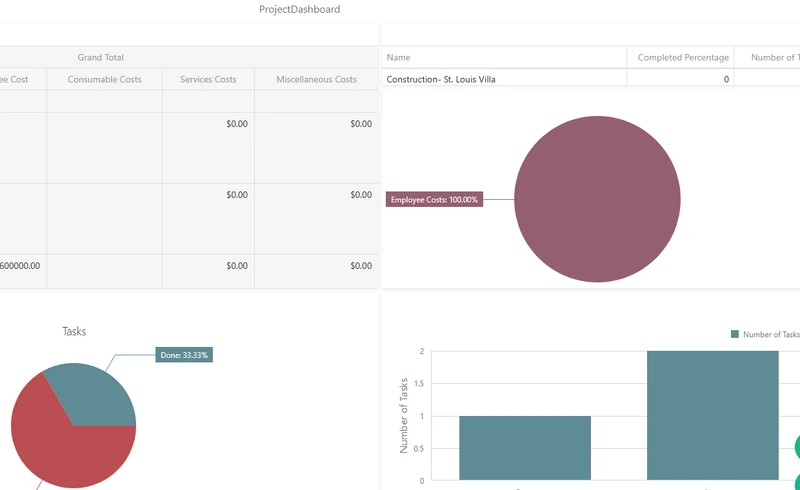
Task: Click the taller bar with value 2
Action: [712, 415]
